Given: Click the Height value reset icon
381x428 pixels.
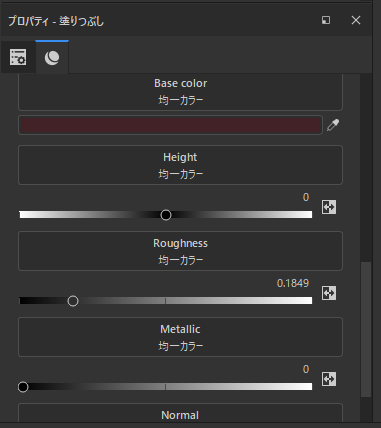Looking at the screenshot, I should pyautogui.click(x=329, y=207).
